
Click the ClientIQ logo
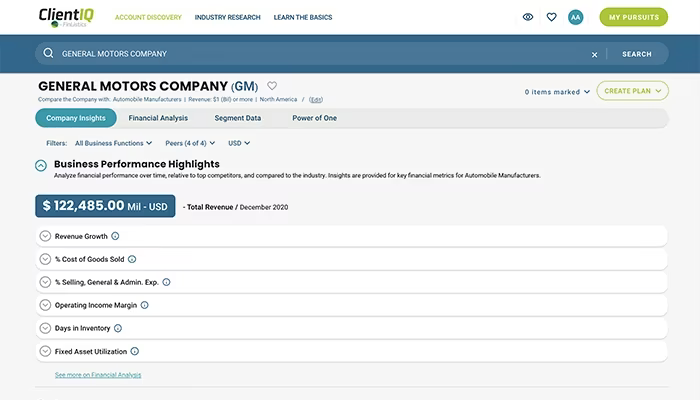66,17
